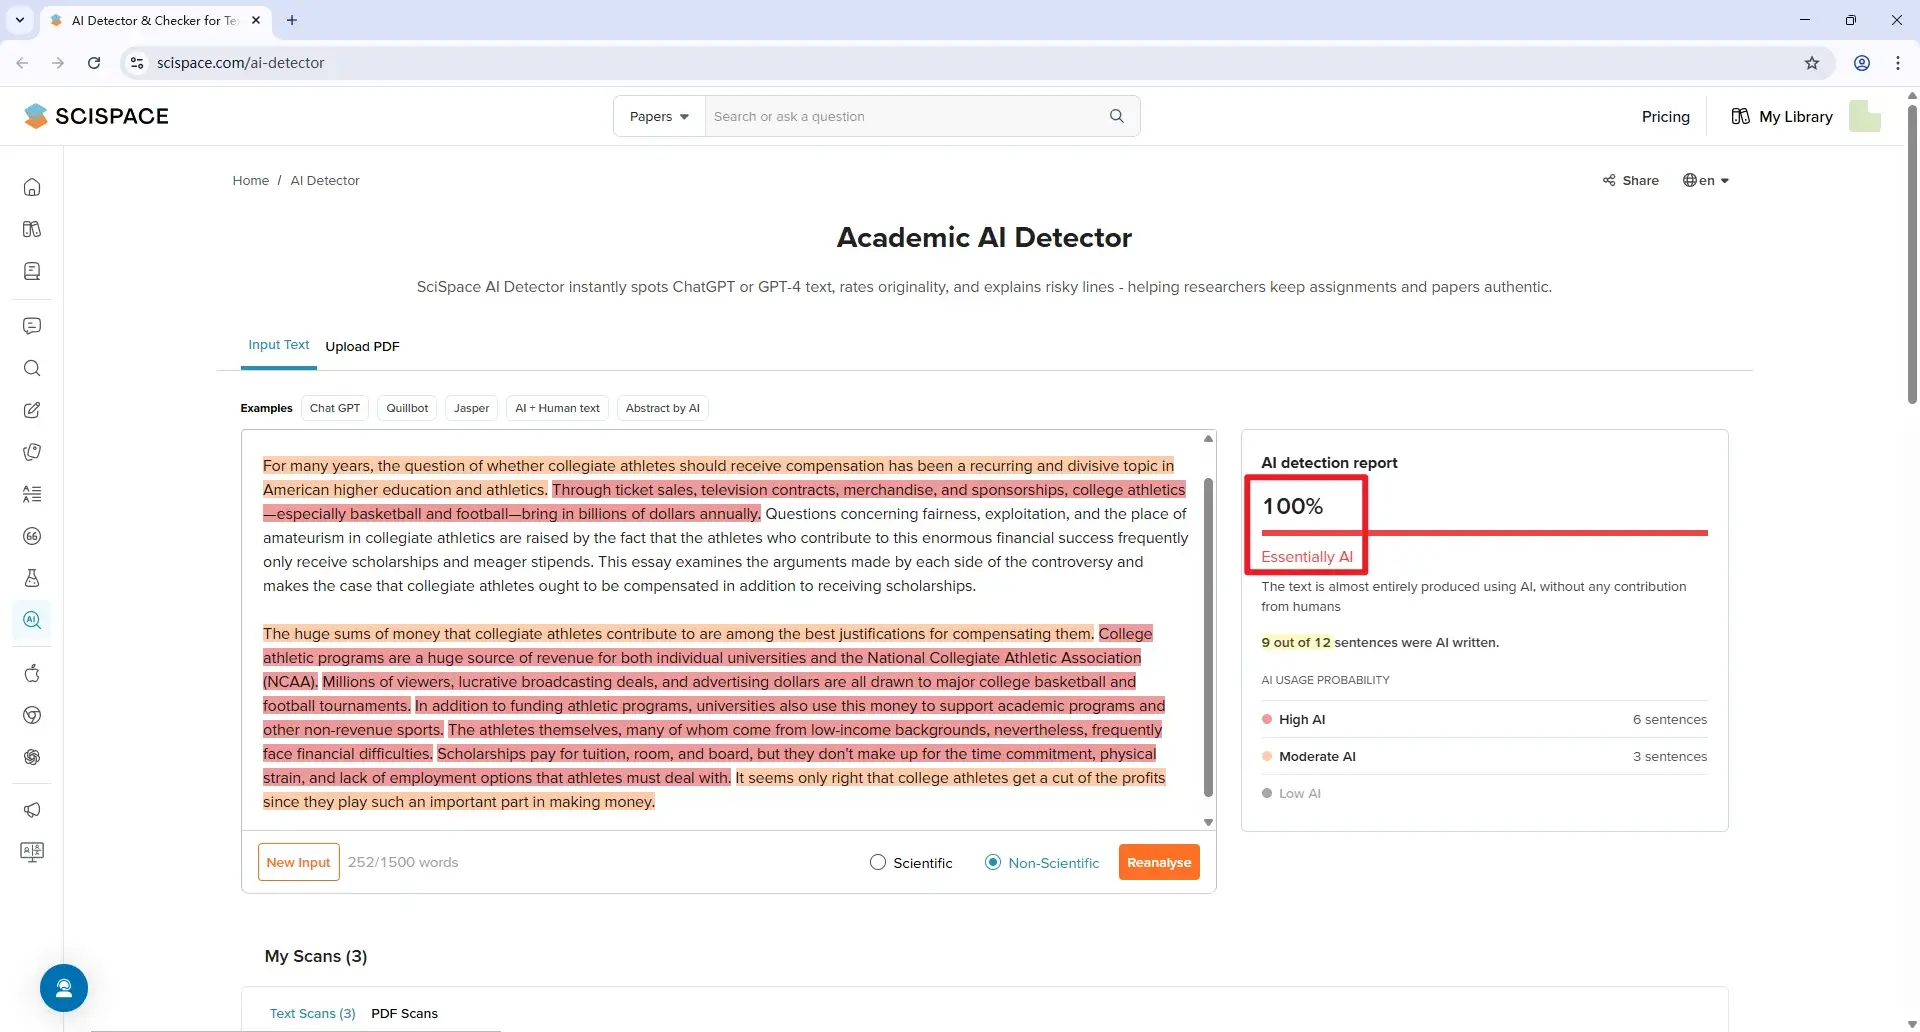The width and height of the screenshot is (1920, 1032).
Task: Click the New Input button
Action: pos(298,862)
